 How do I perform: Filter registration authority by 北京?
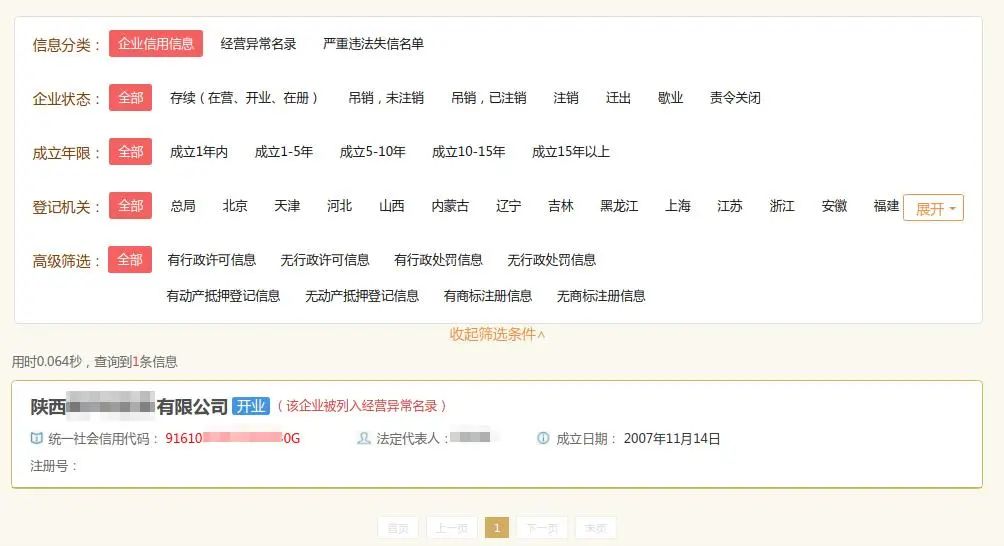pos(235,206)
